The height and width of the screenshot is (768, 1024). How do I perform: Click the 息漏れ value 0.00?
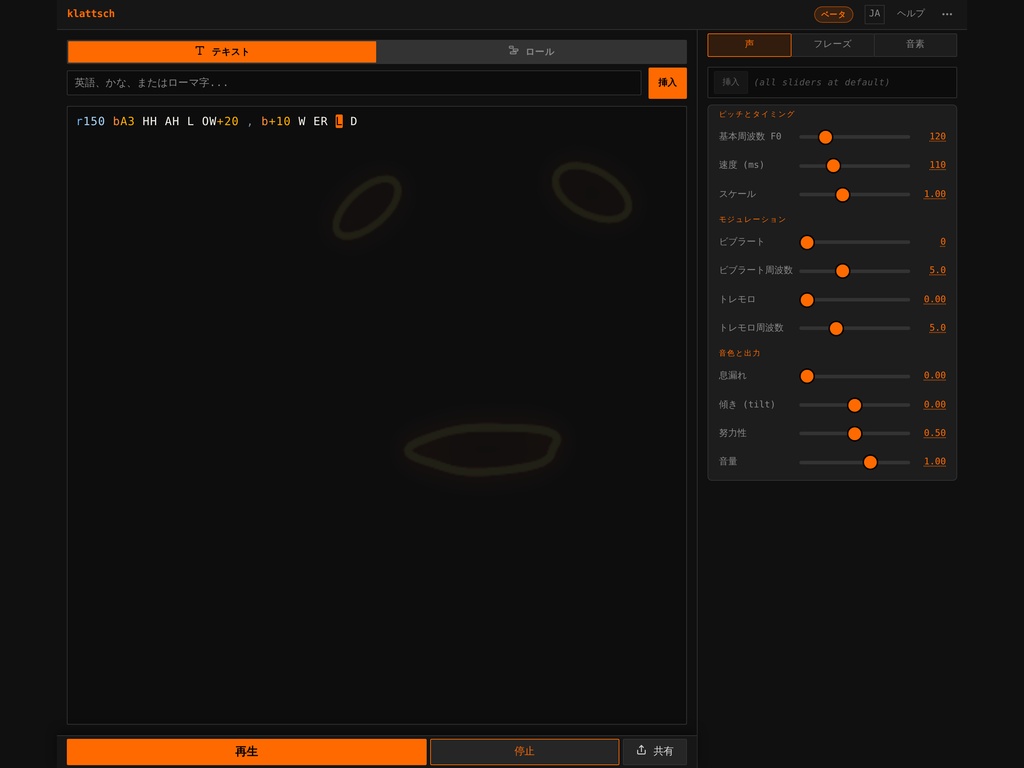point(935,376)
